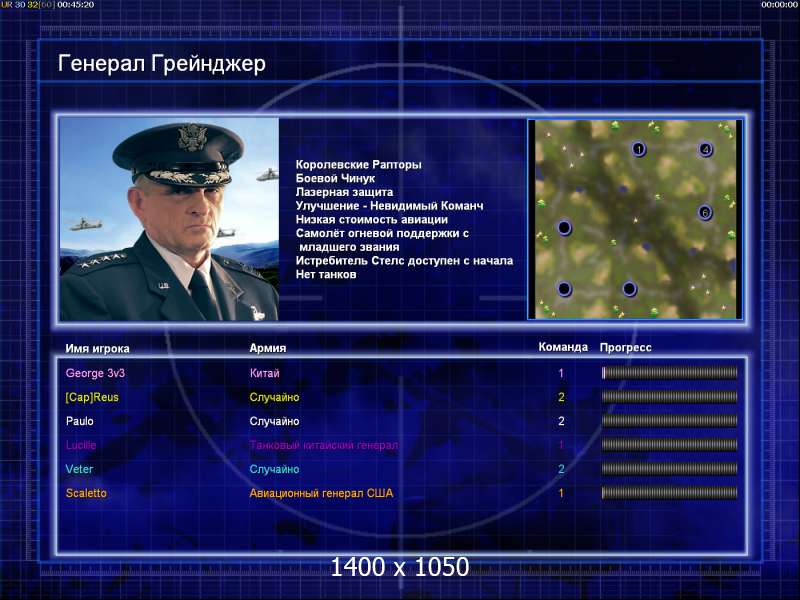Click team number 2 for [Cap]Reus
This screenshot has width=800, height=600.
coord(561,397)
